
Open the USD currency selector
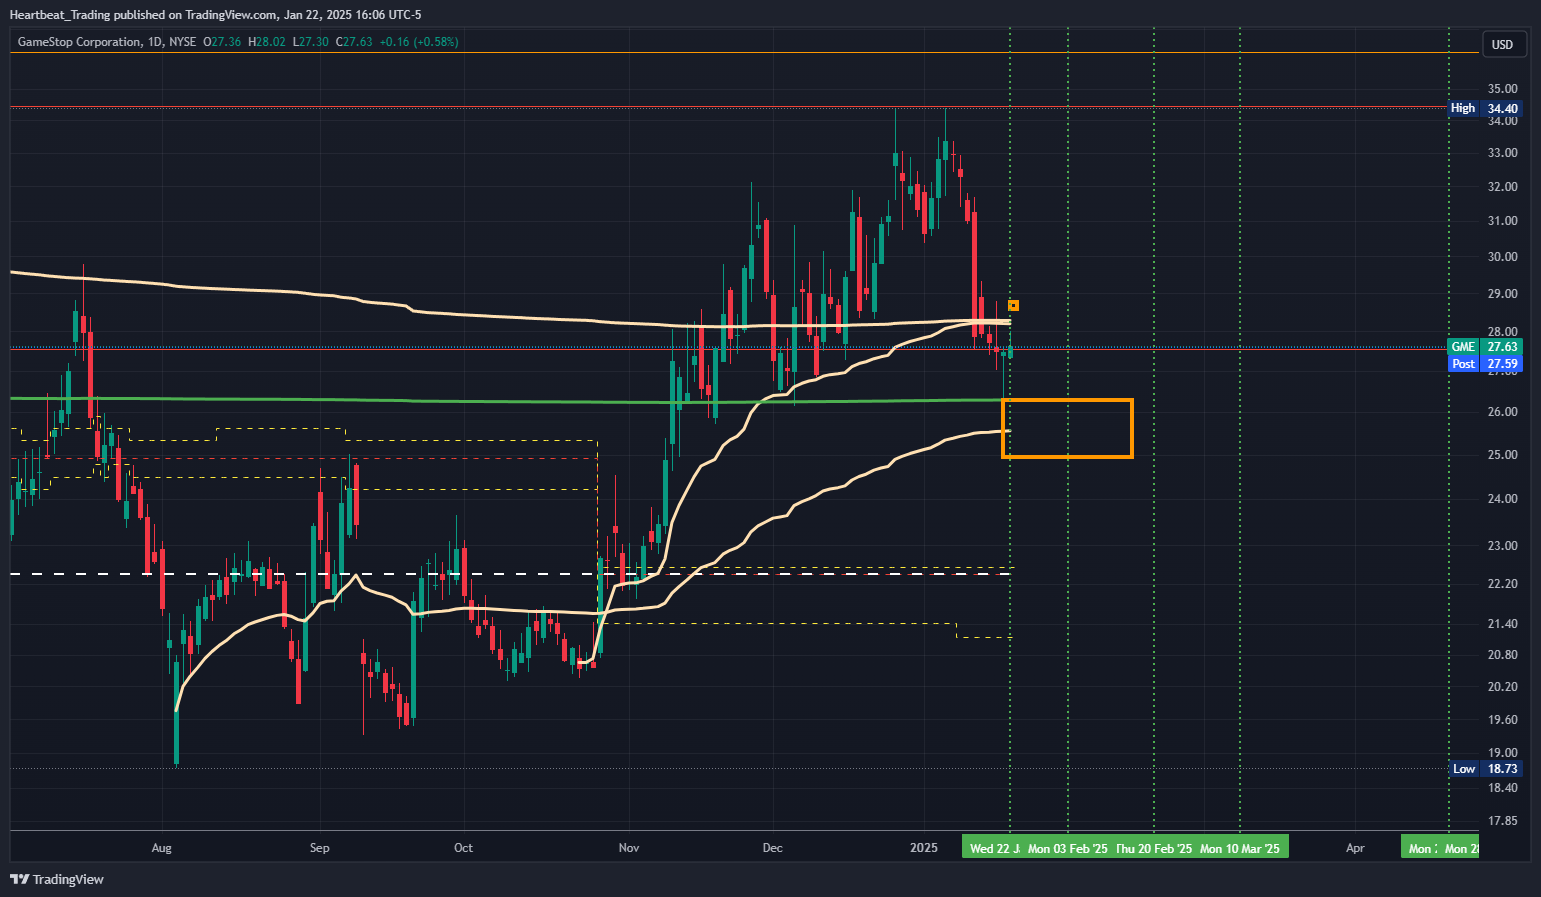[1502, 44]
